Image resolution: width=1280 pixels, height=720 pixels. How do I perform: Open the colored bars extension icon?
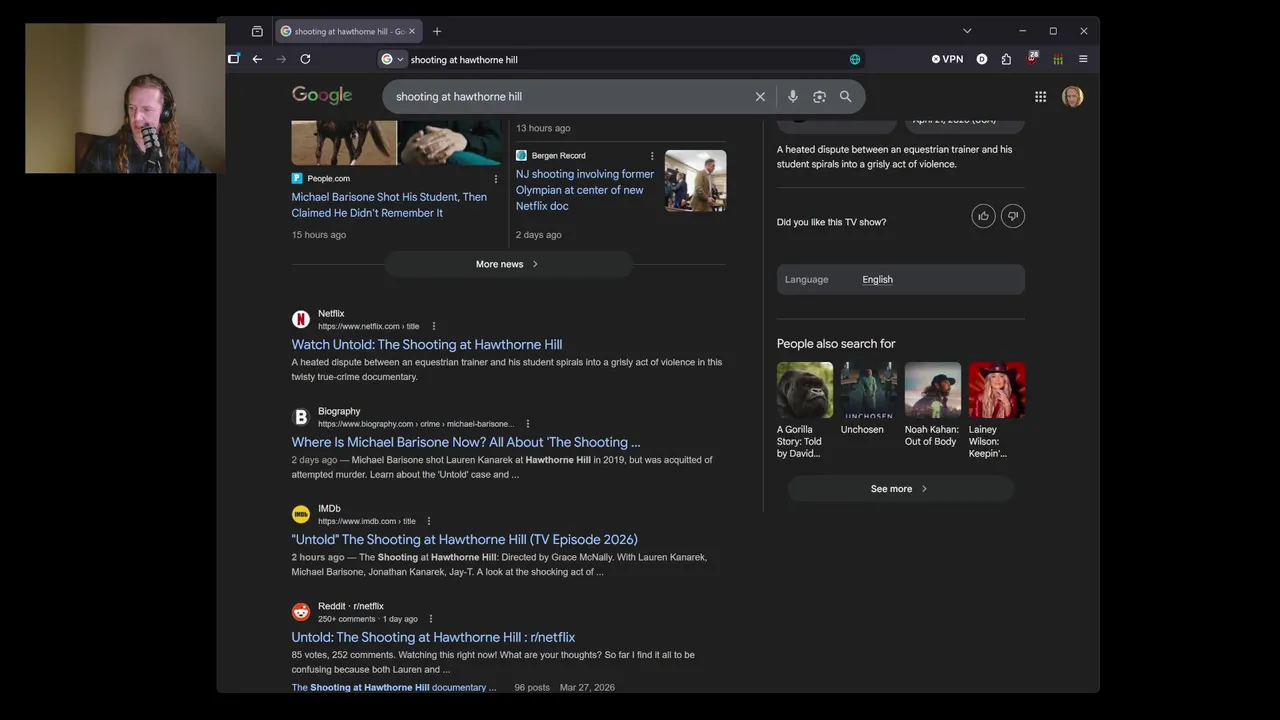coord(1058,59)
